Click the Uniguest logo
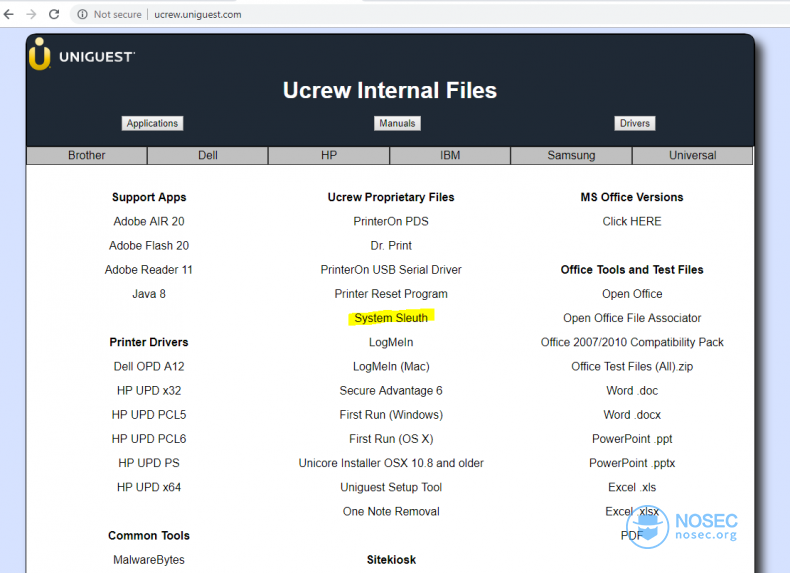Screen dimensions: 790x573 coord(82,54)
